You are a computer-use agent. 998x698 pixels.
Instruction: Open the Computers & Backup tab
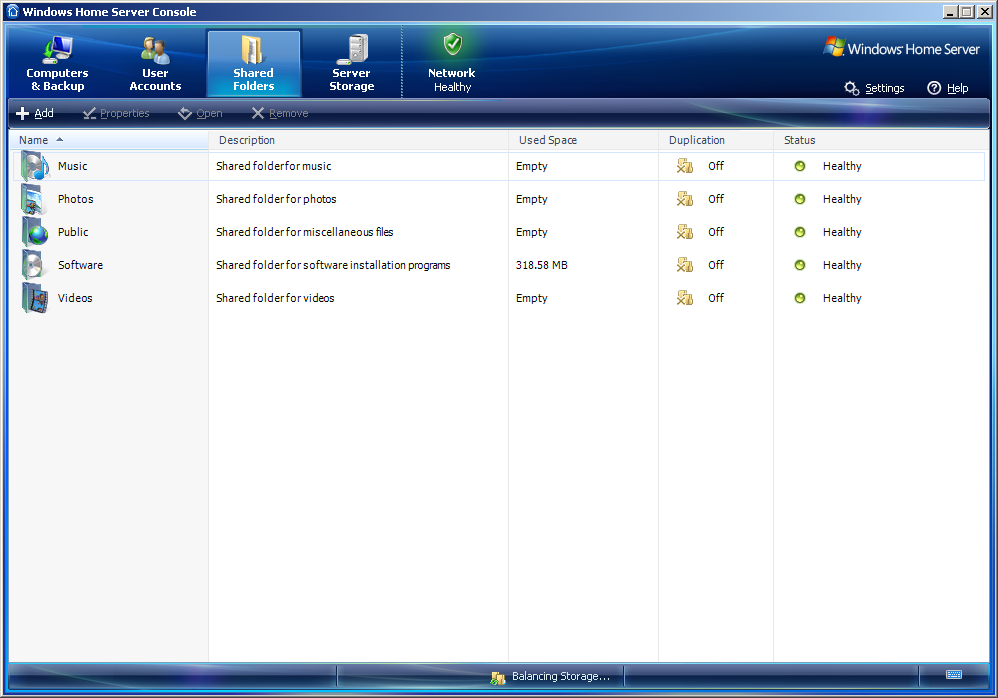click(x=57, y=64)
